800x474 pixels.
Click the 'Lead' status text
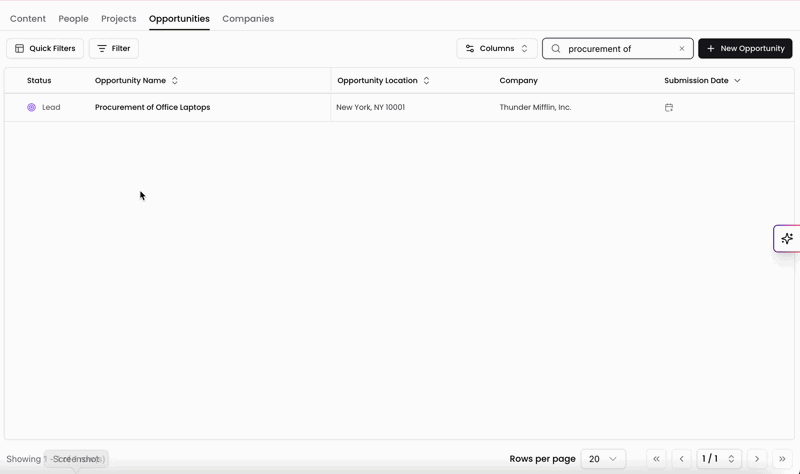[x=51, y=107]
